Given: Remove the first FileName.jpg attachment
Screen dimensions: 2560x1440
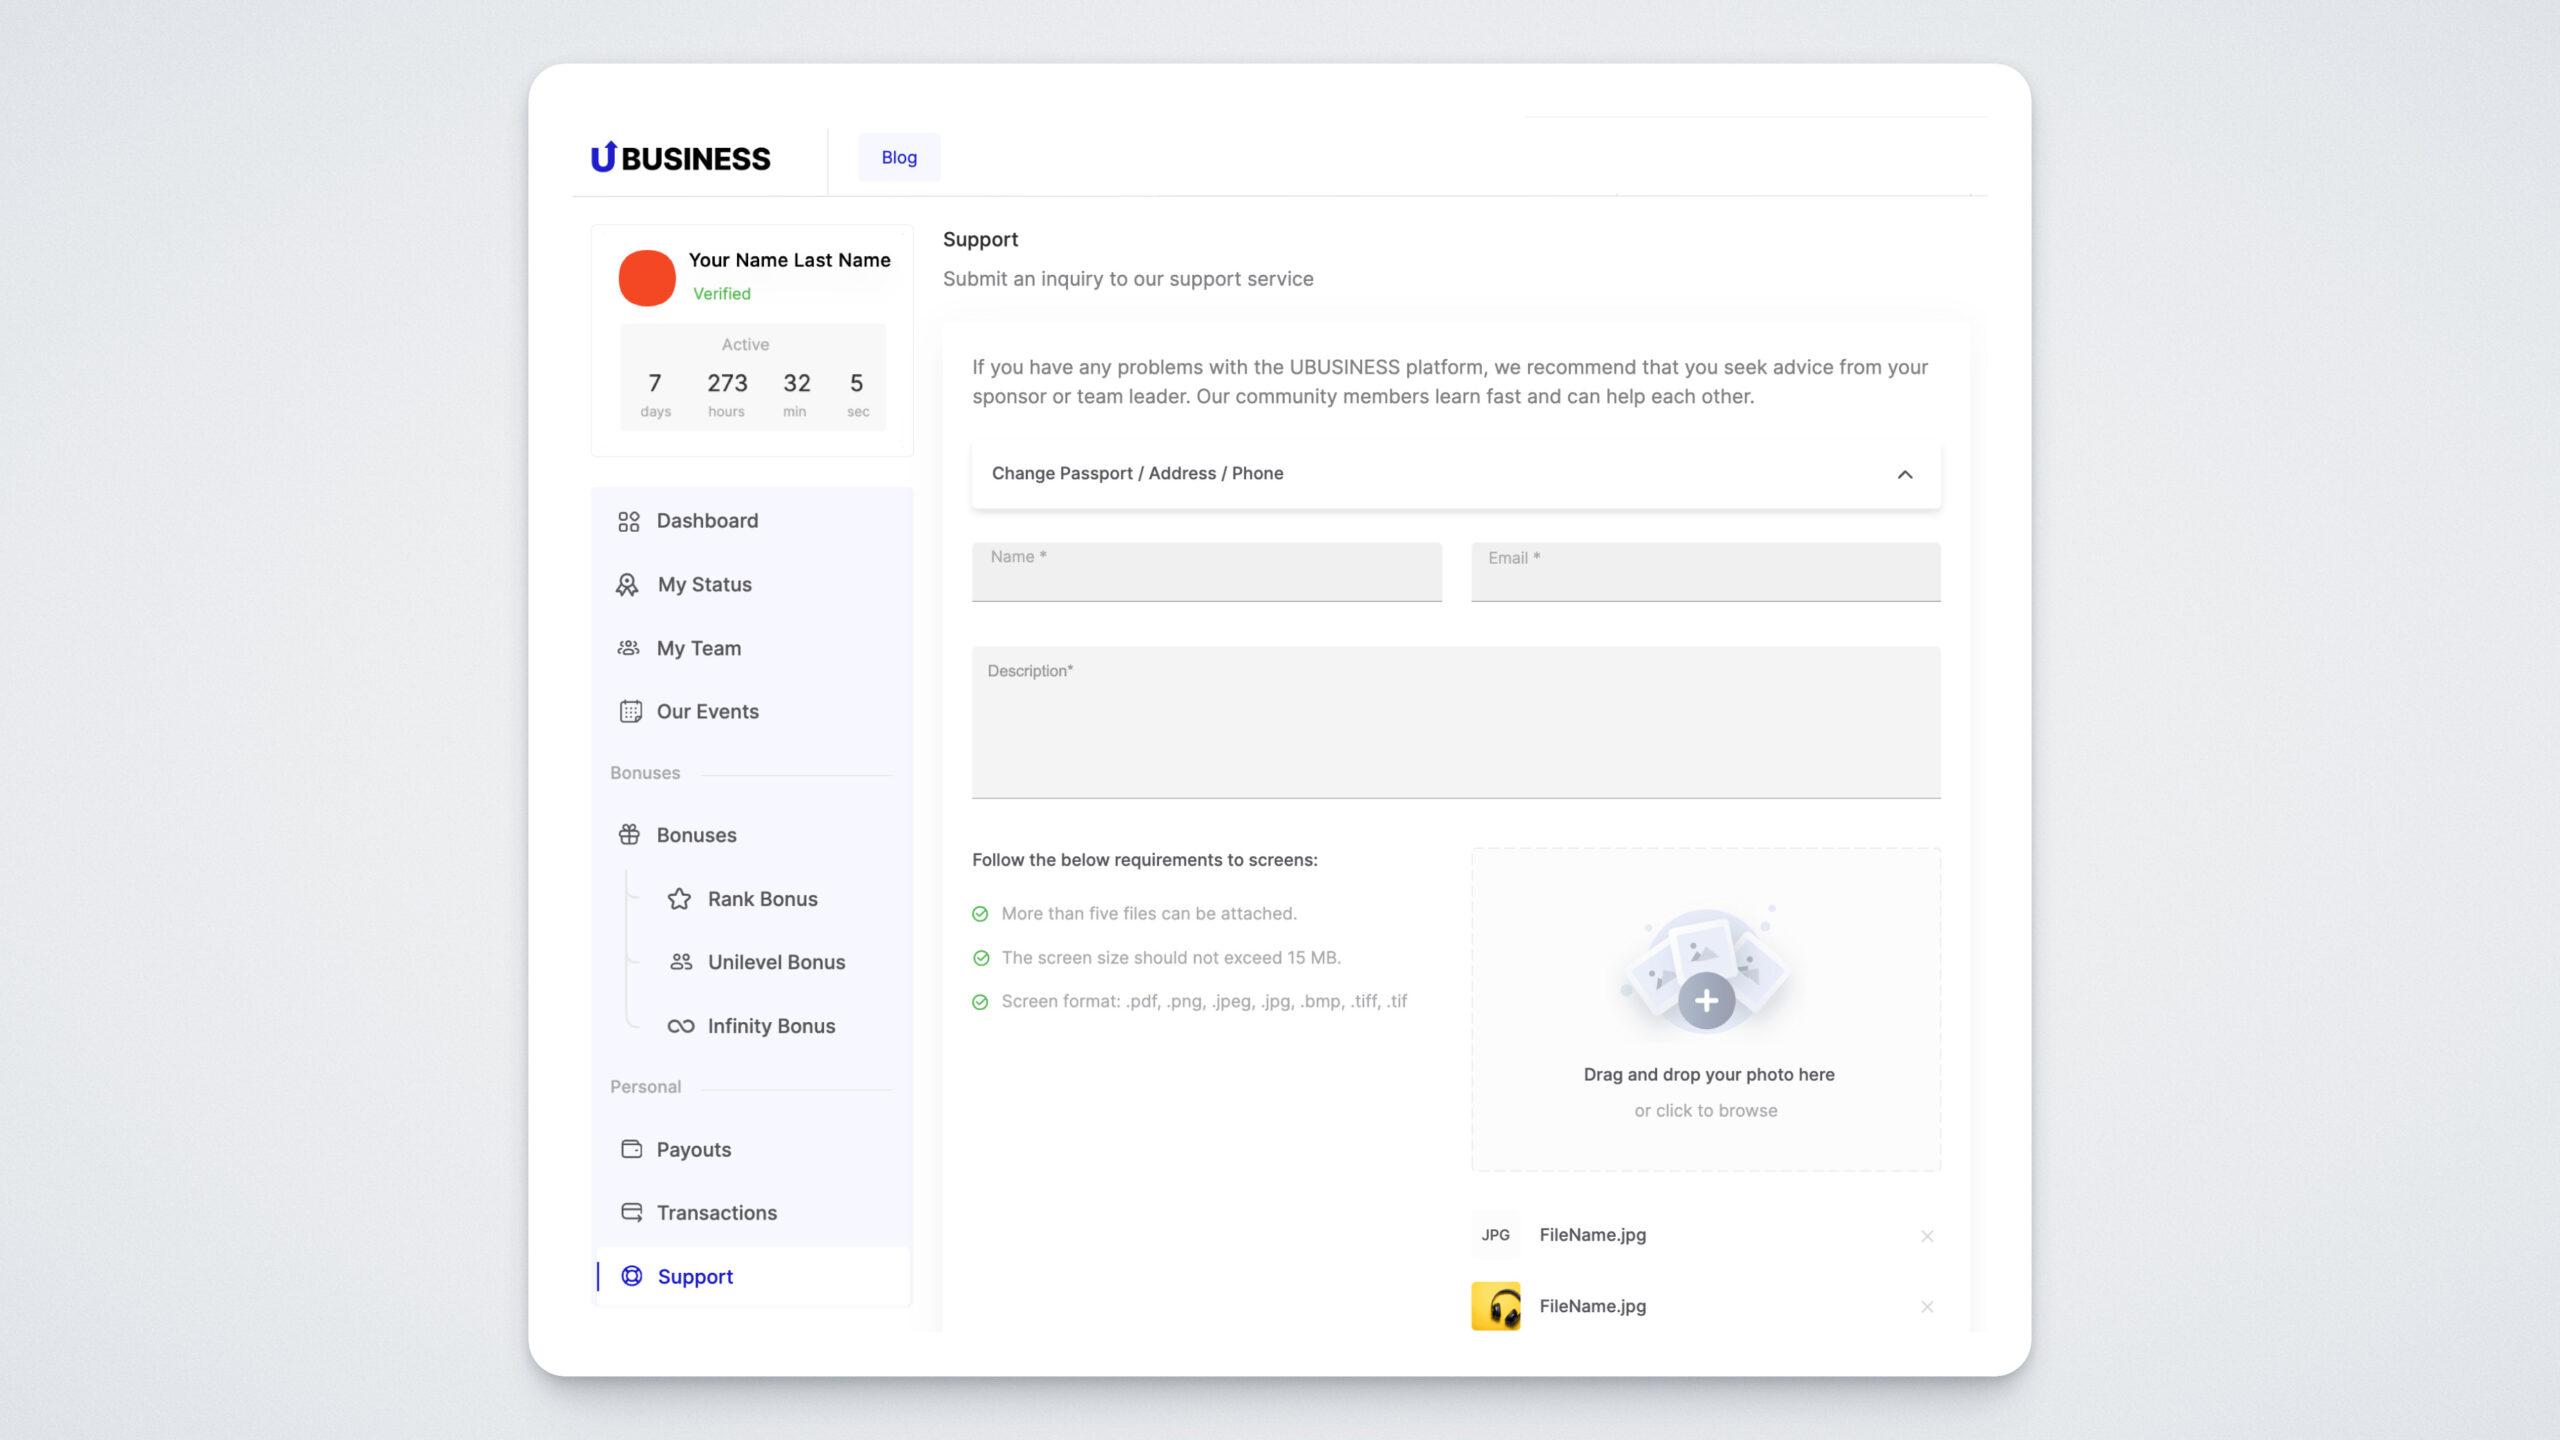Looking at the screenshot, I should click(x=1926, y=1236).
